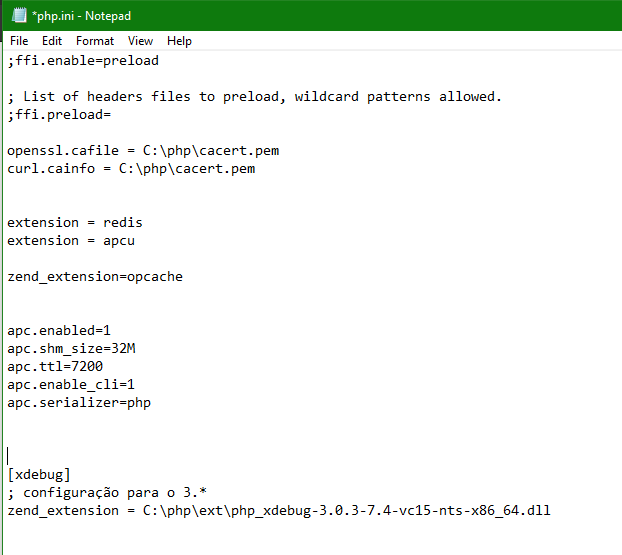Place cursor at end of ;ffi.preload= line
Viewport: 622px width, 555px height.
tap(111, 115)
